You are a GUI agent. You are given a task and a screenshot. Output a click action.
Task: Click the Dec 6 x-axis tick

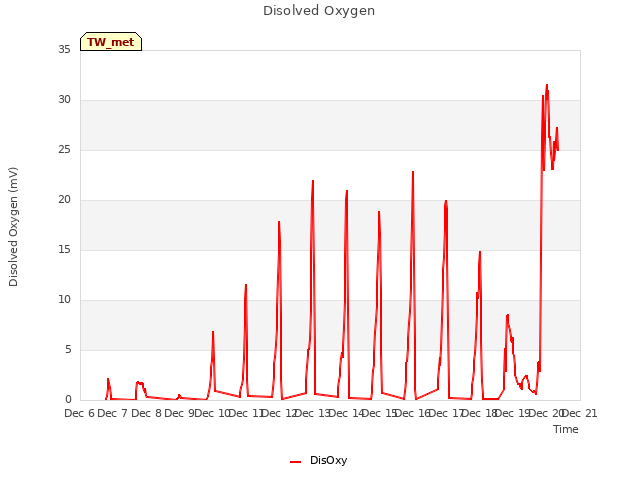click(80, 413)
